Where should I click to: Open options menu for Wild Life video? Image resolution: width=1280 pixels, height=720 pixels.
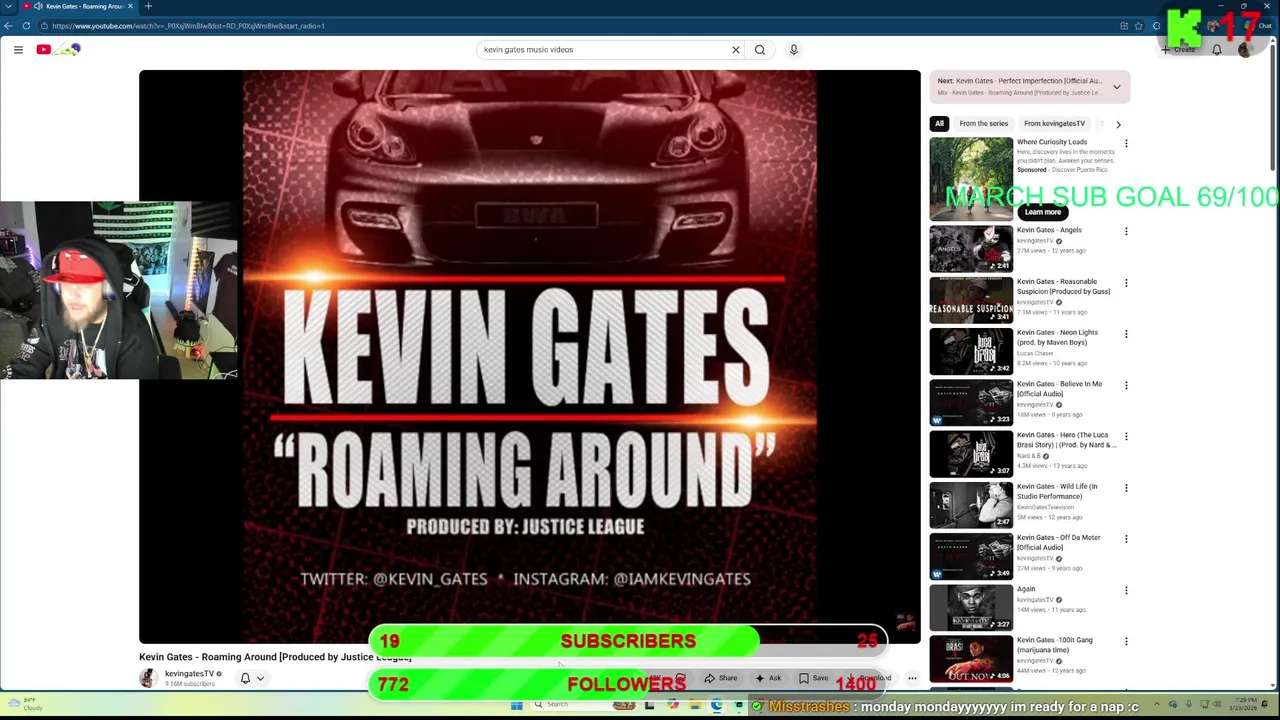[x=1126, y=488]
